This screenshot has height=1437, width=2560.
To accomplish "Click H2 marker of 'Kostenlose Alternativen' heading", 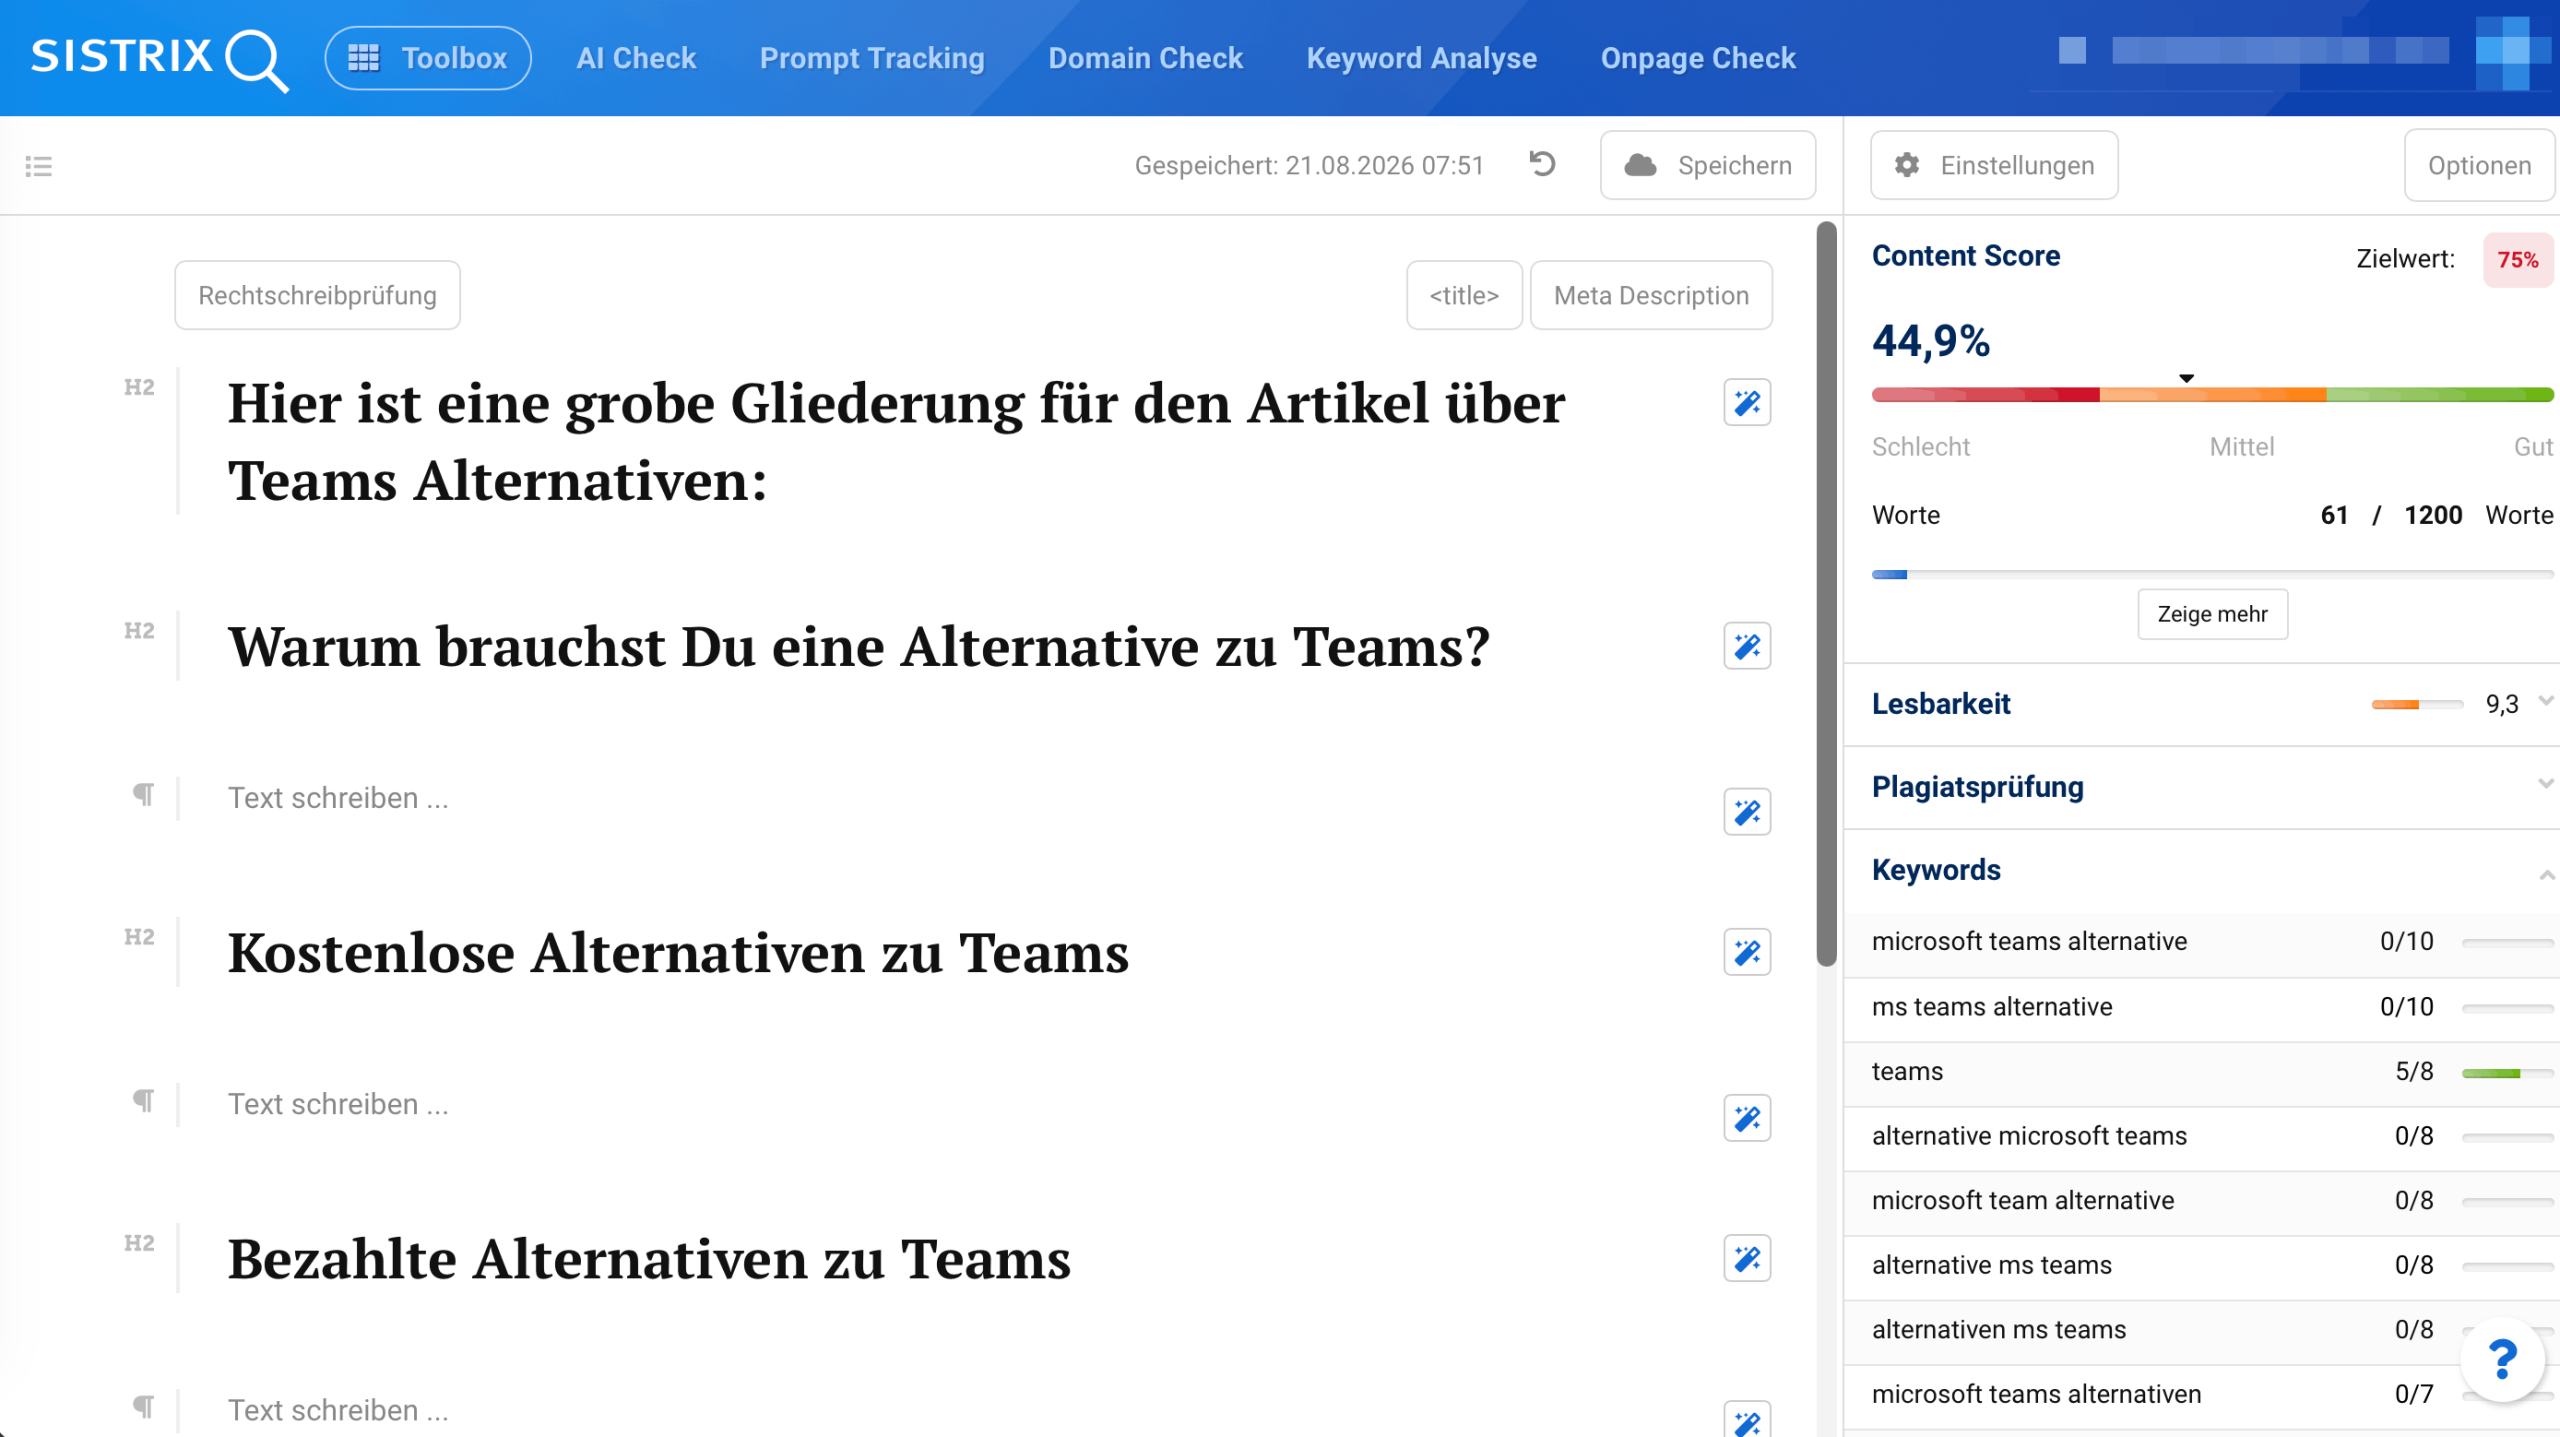I will coord(139,937).
